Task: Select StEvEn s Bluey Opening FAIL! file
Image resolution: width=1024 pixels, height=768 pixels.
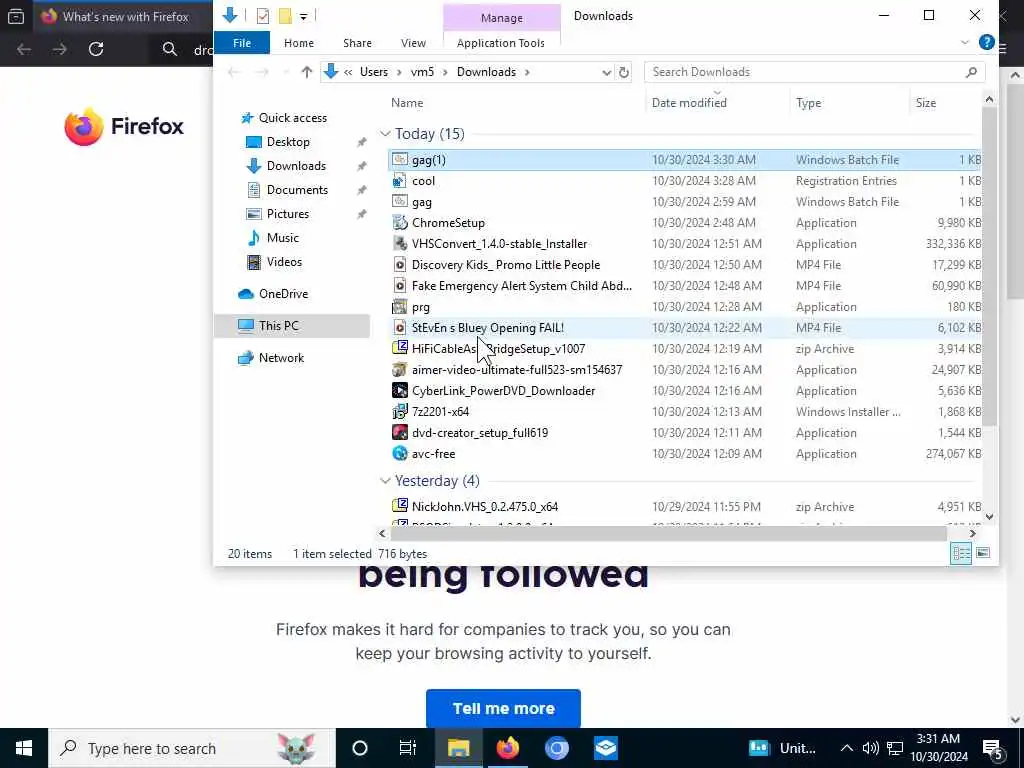Action: click(x=488, y=327)
